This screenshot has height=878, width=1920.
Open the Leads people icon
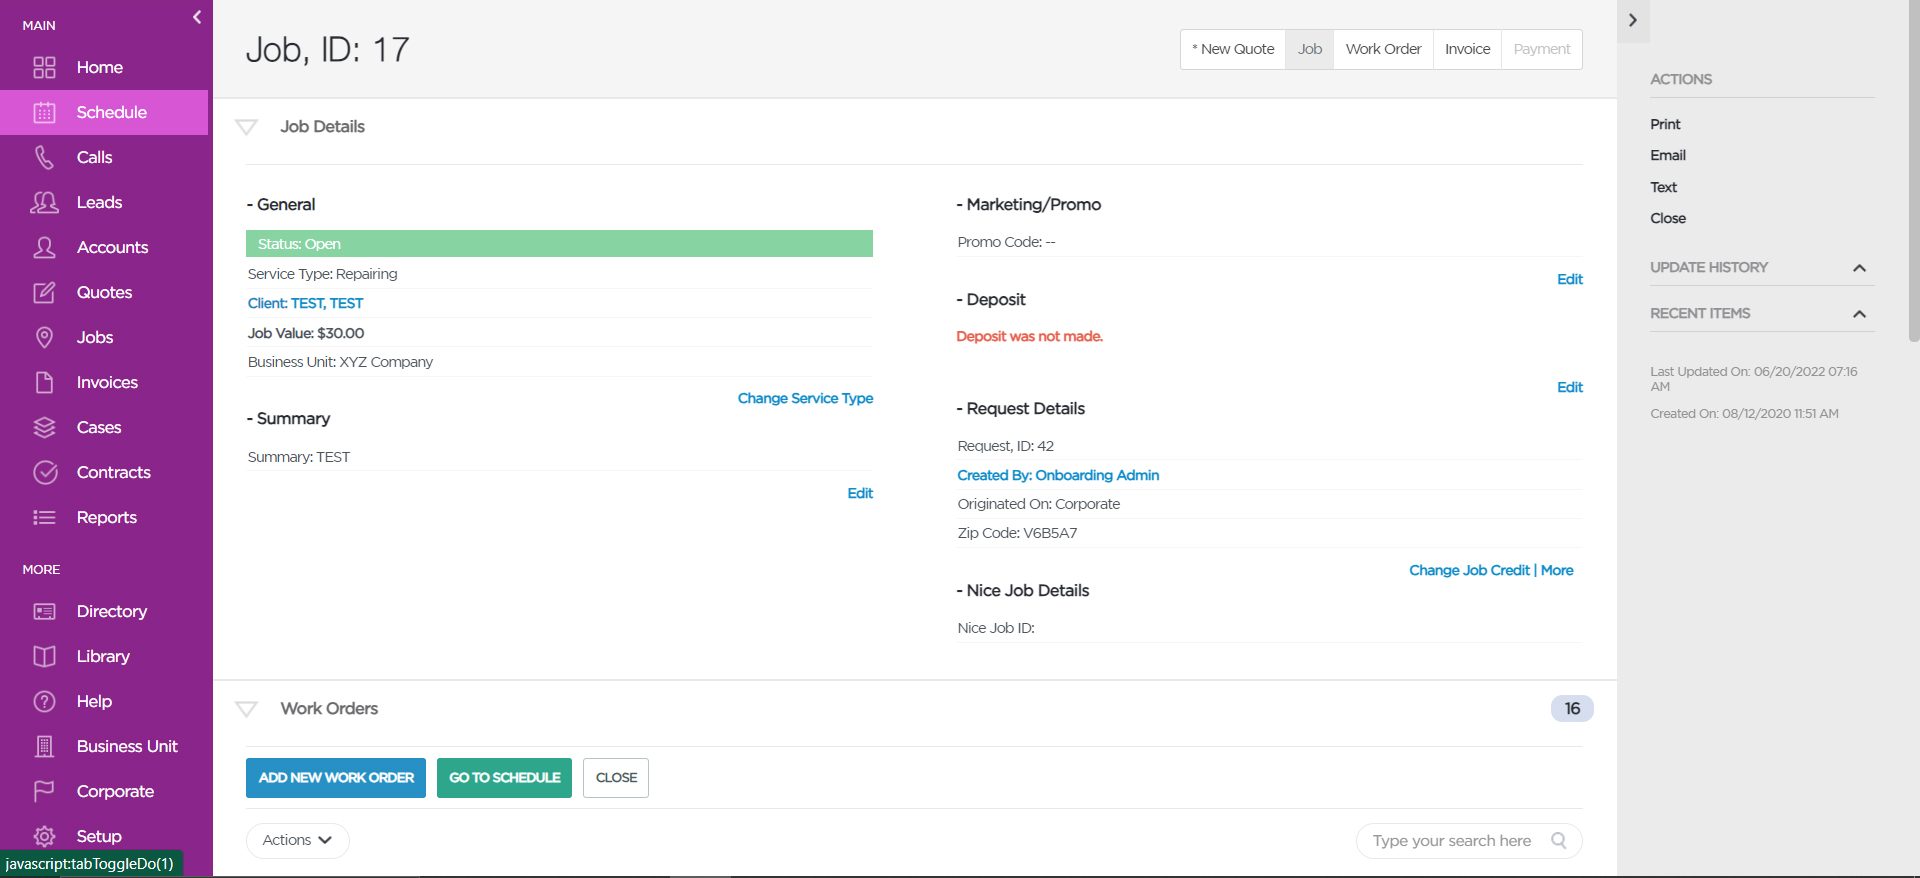pos(44,202)
